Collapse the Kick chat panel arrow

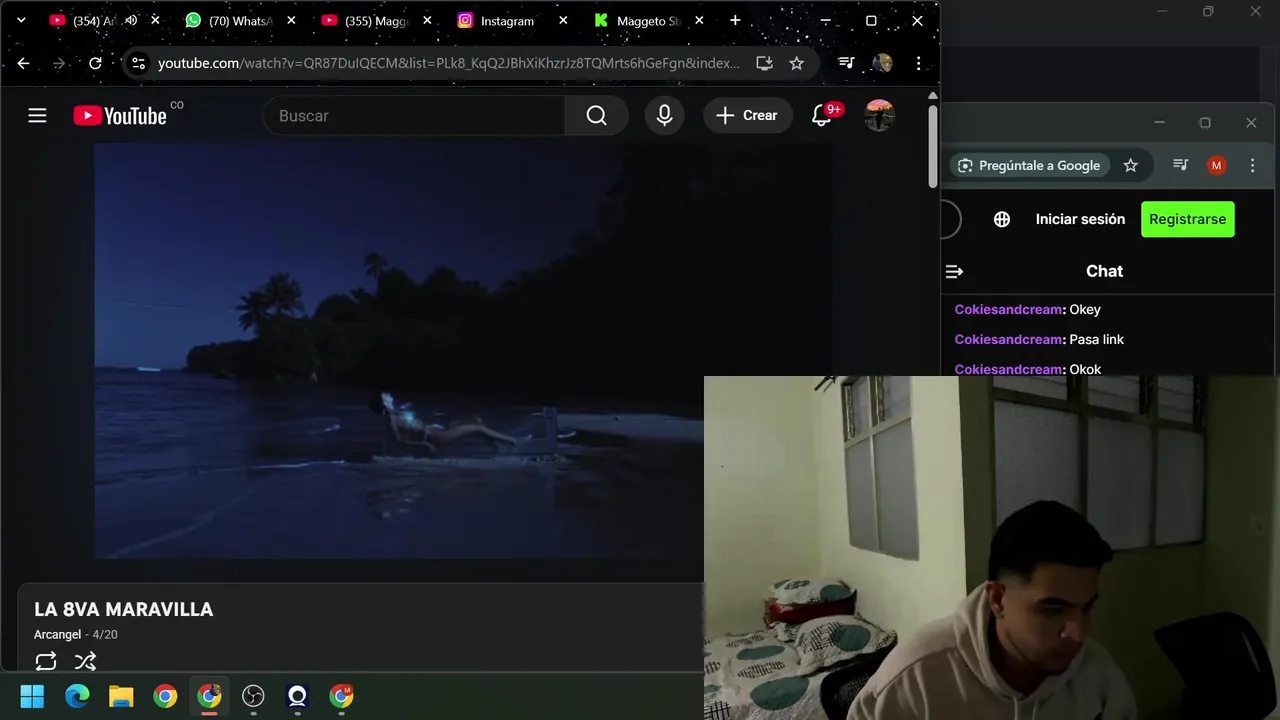tap(954, 271)
